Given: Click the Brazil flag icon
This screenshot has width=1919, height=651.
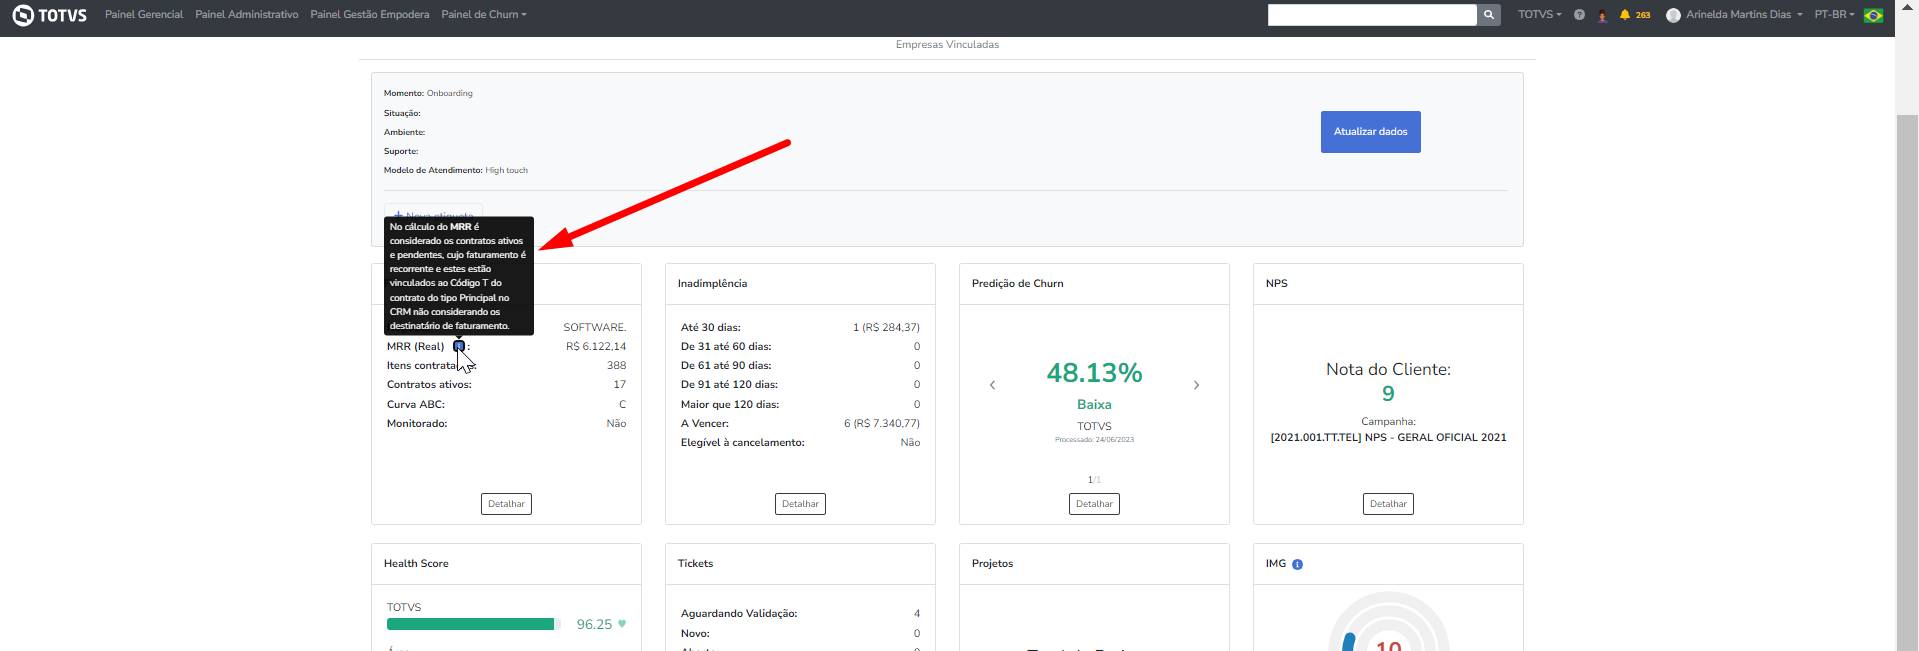Looking at the screenshot, I should coord(1874,15).
